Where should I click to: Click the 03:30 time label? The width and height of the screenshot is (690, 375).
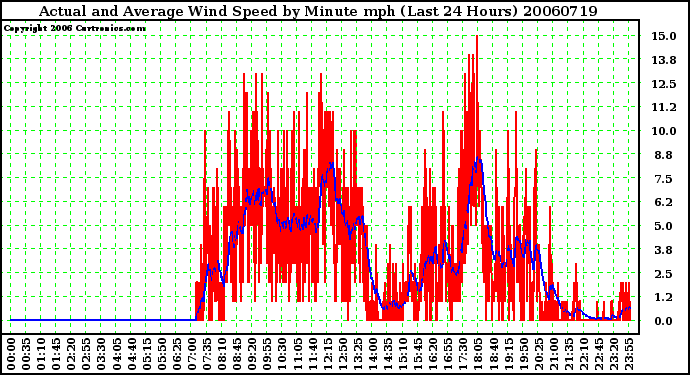coord(101,354)
